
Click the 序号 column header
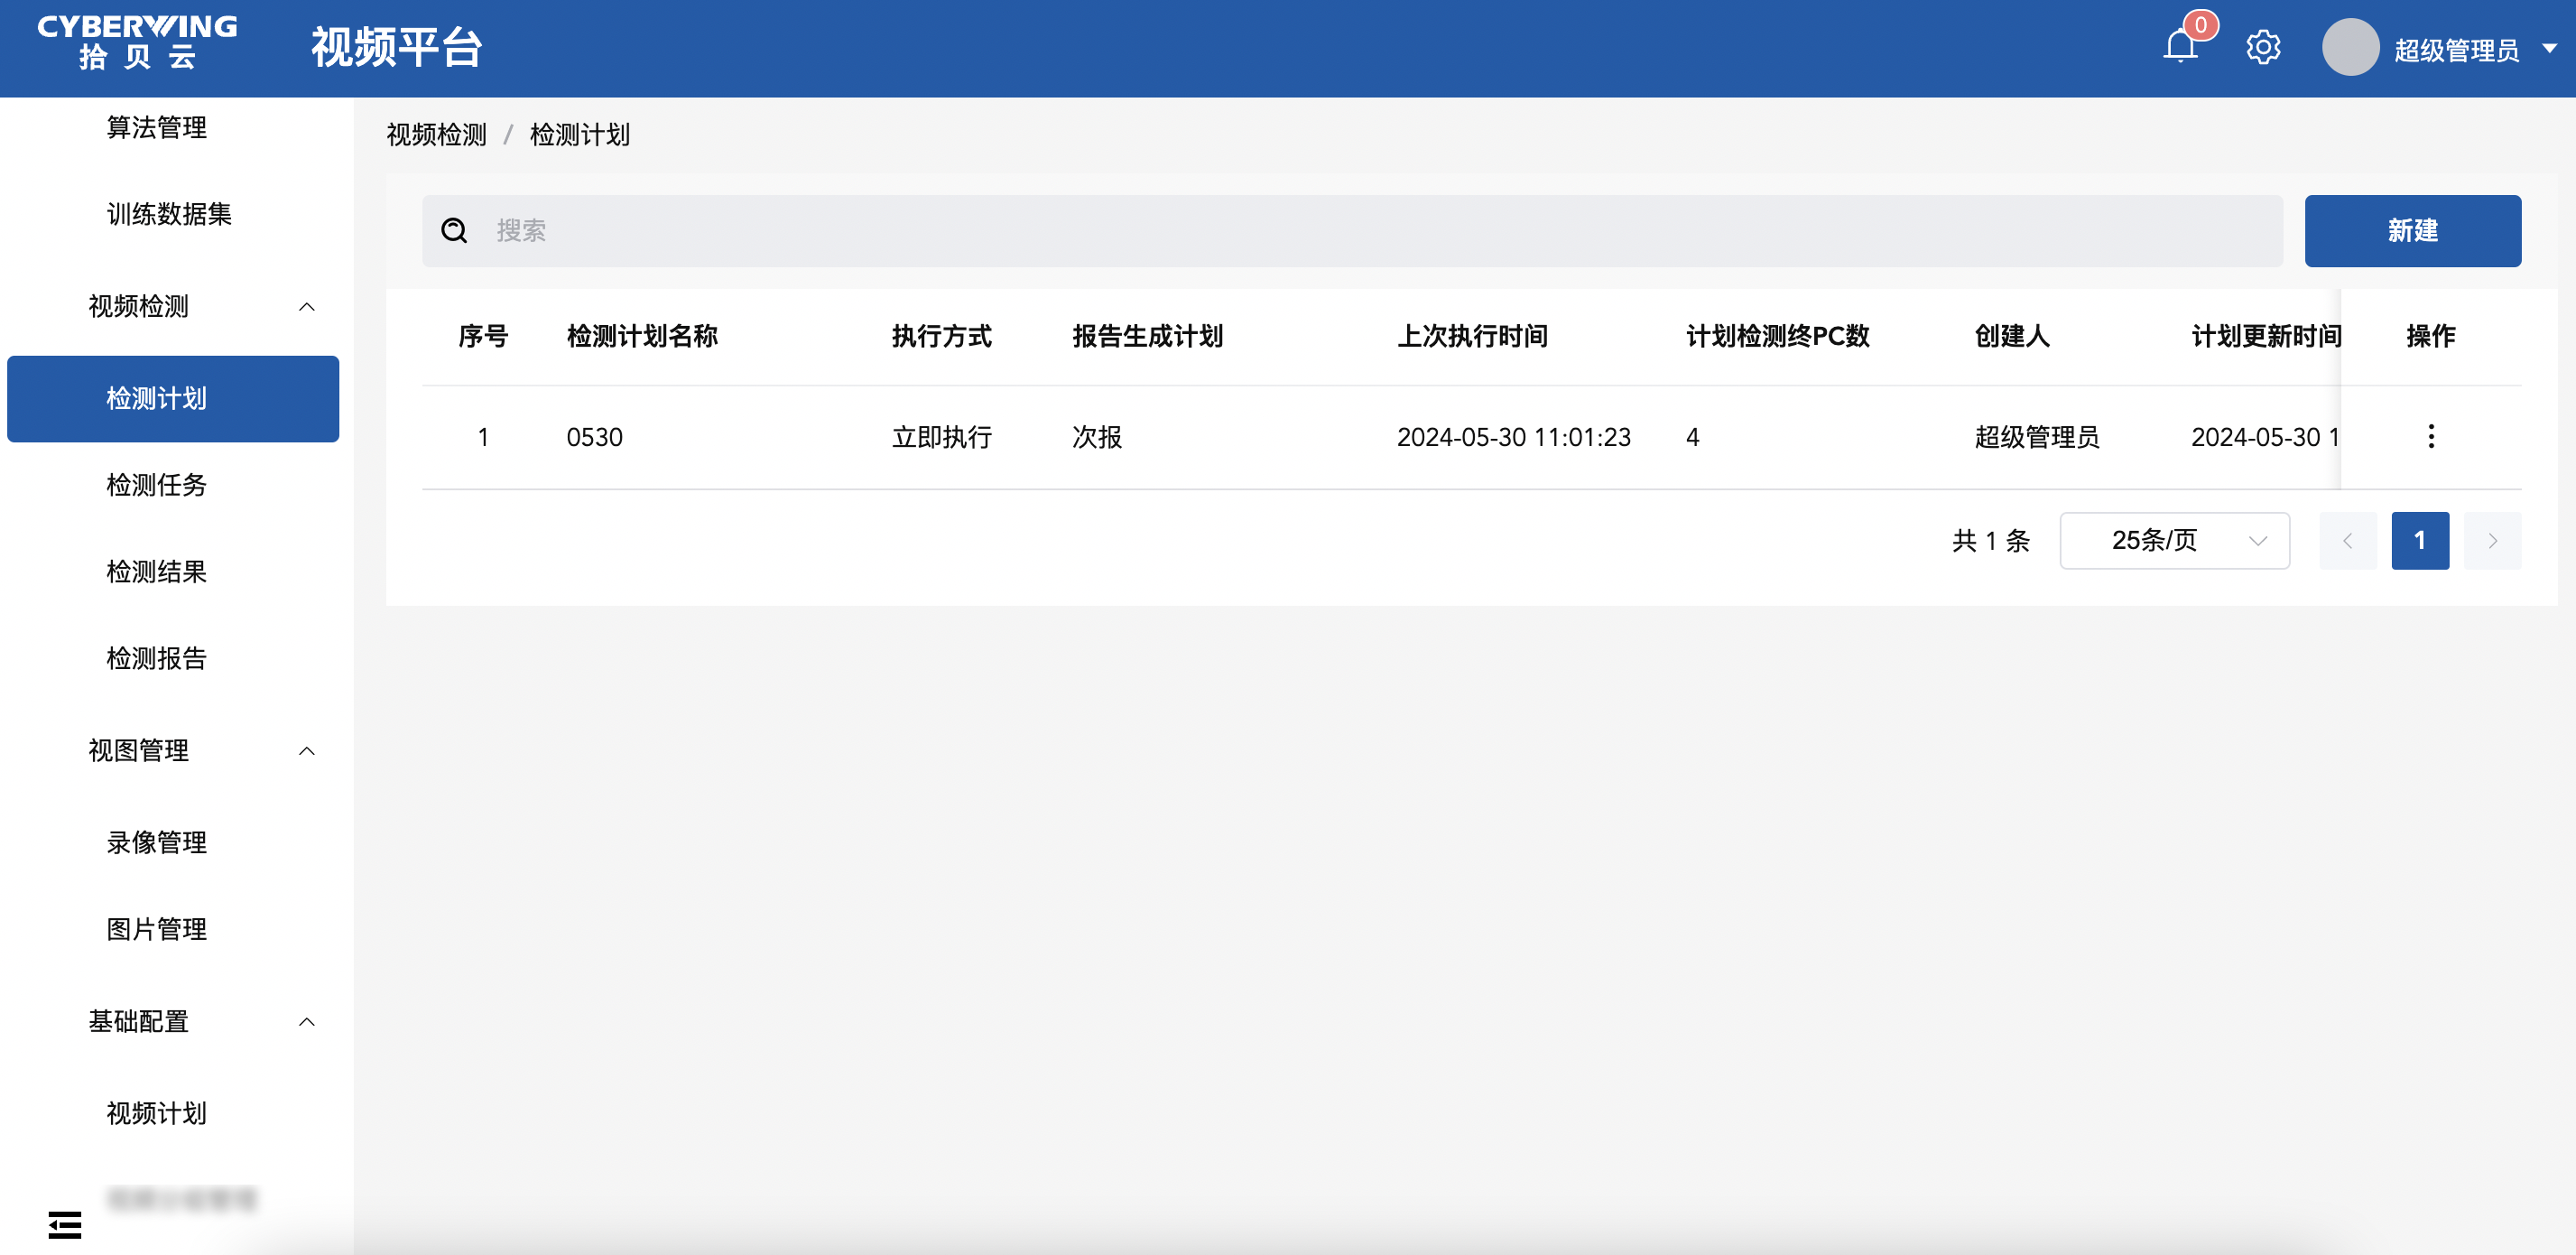coord(483,336)
